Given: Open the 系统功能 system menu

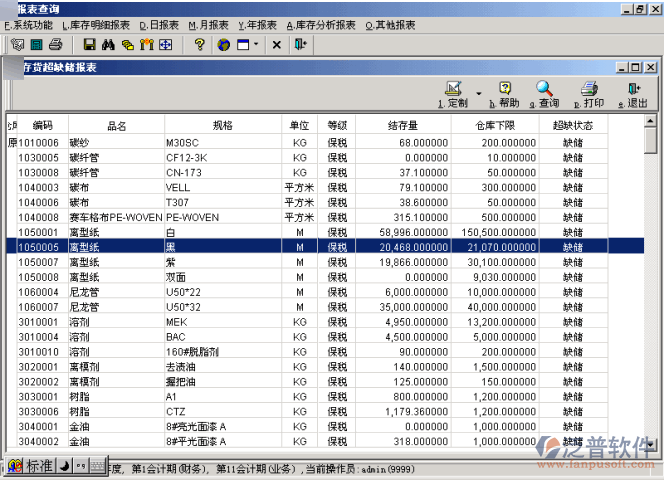Looking at the screenshot, I should click(30, 24).
